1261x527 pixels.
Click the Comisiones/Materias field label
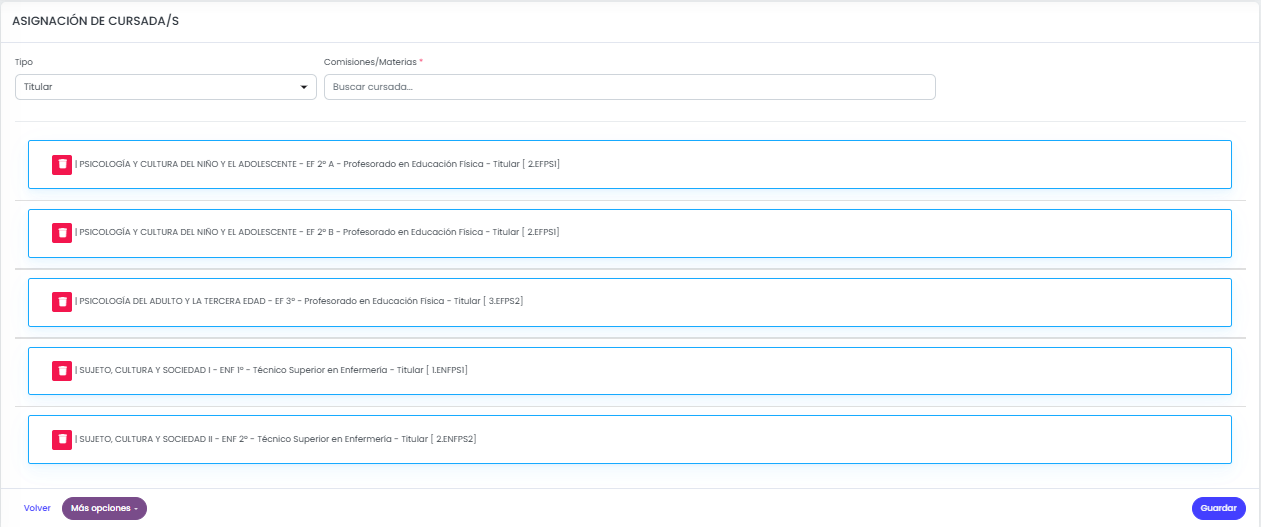tap(373, 62)
